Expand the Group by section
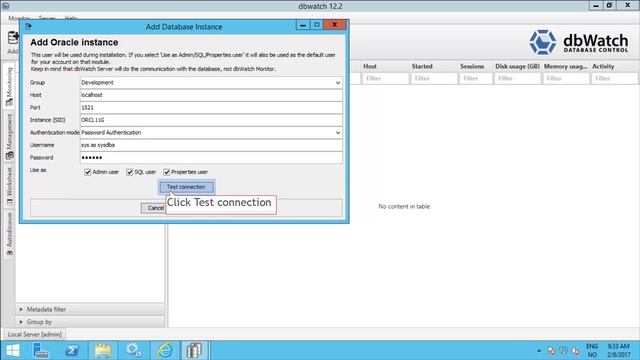Image resolution: width=640 pixels, height=360 pixels. click(90, 322)
